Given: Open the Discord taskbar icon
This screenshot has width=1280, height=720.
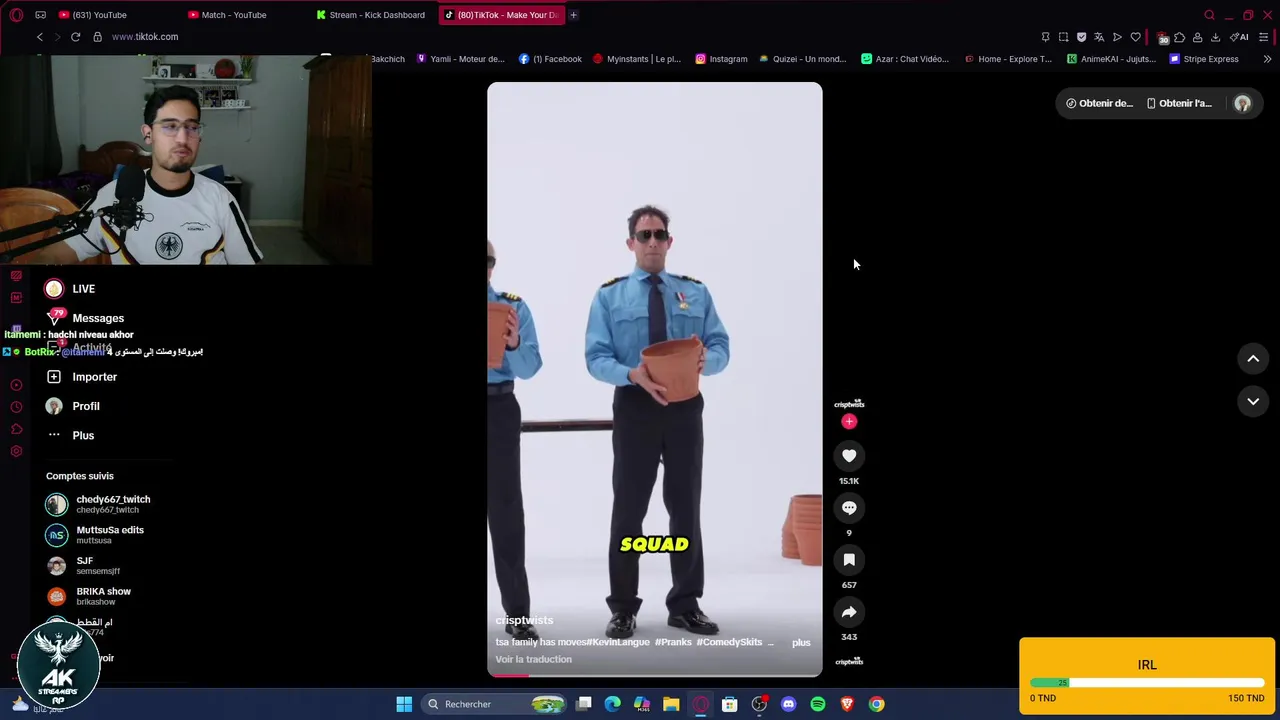Looking at the screenshot, I should (x=788, y=704).
